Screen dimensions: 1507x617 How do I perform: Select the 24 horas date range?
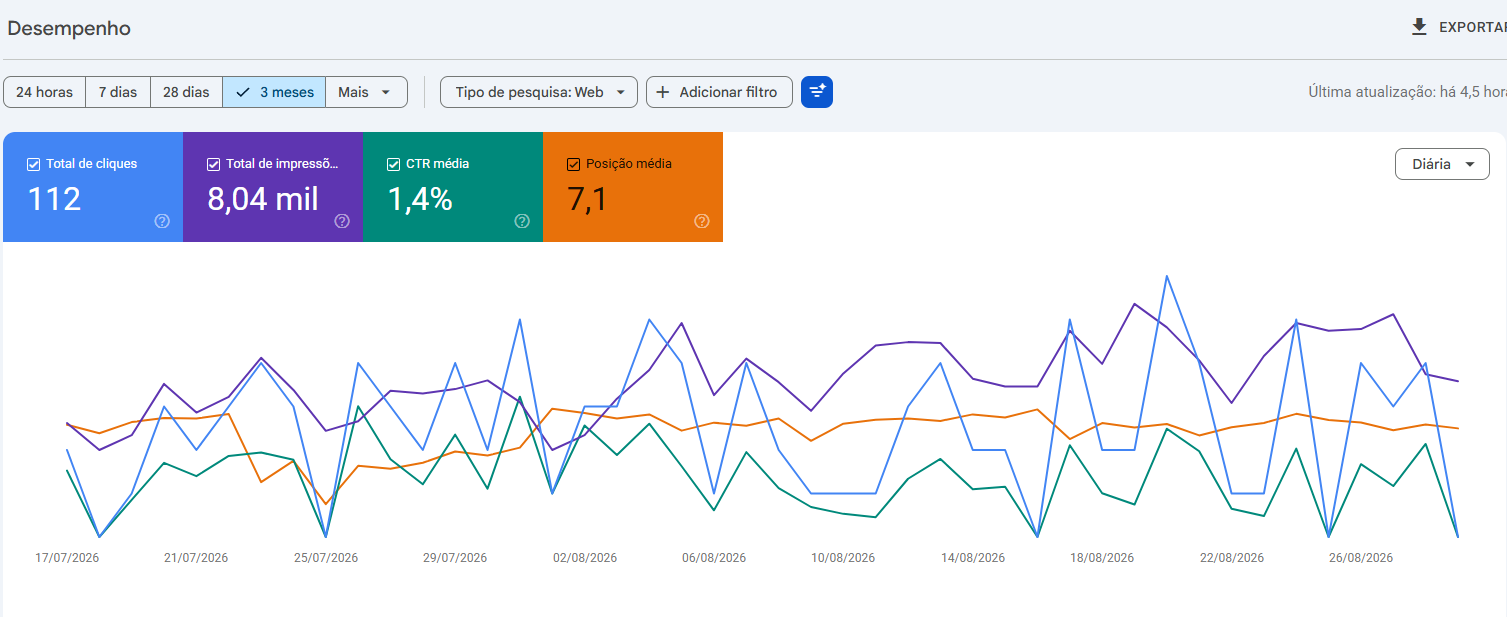[x=44, y=92]
